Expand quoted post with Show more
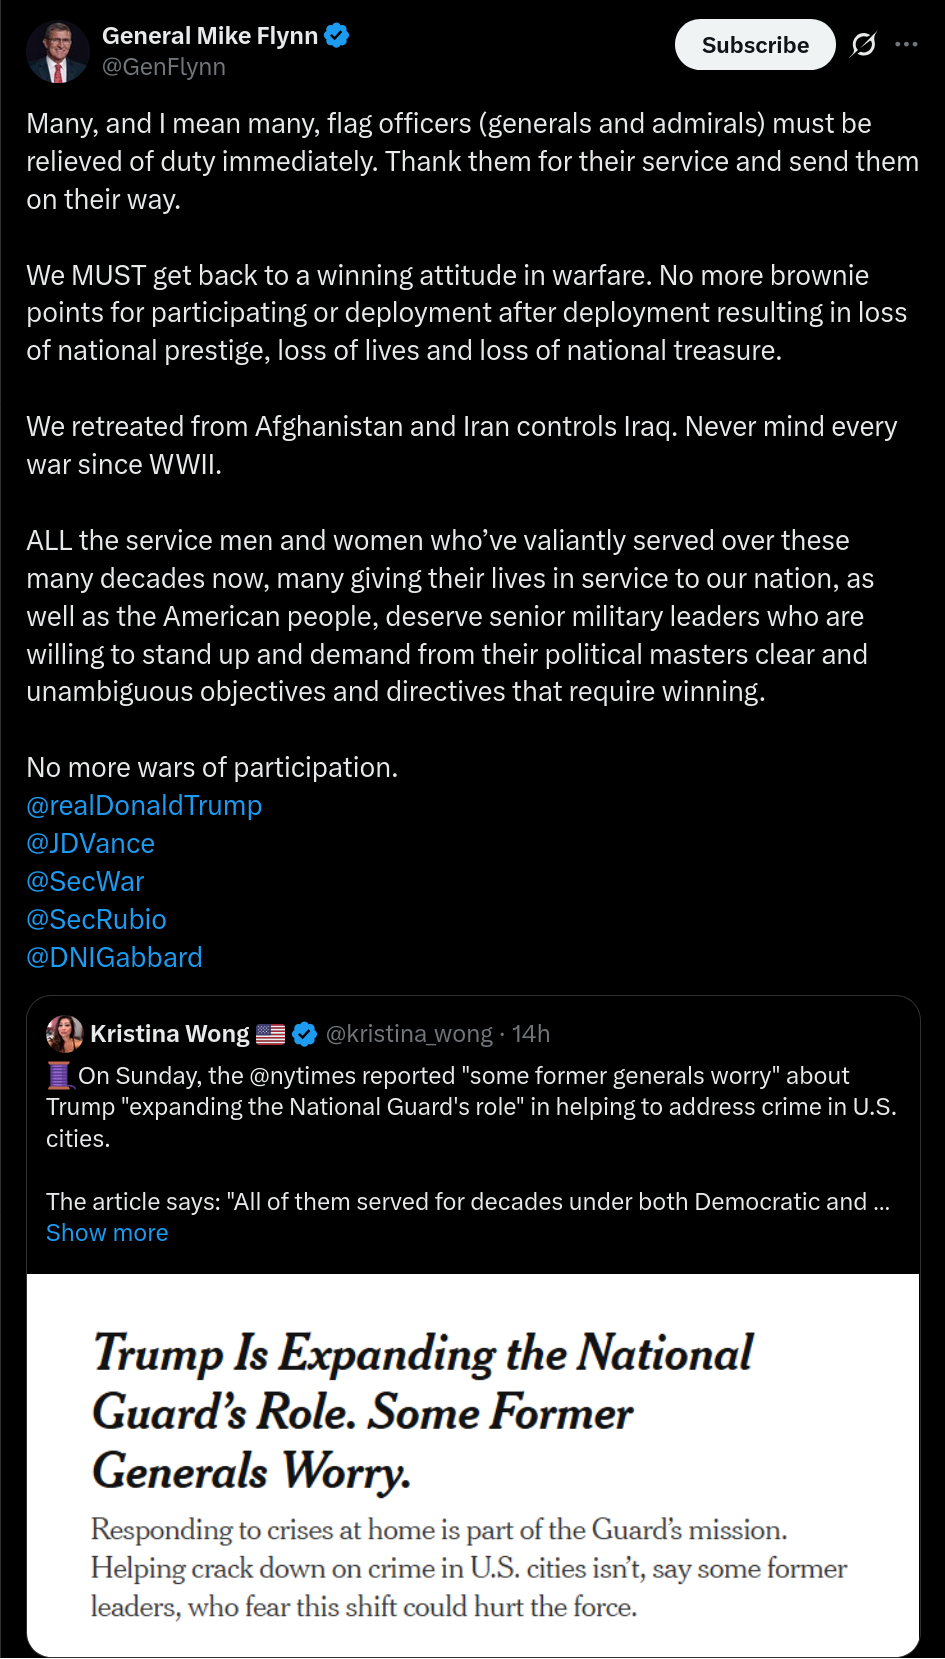945x1659 pixels. 107,1233
